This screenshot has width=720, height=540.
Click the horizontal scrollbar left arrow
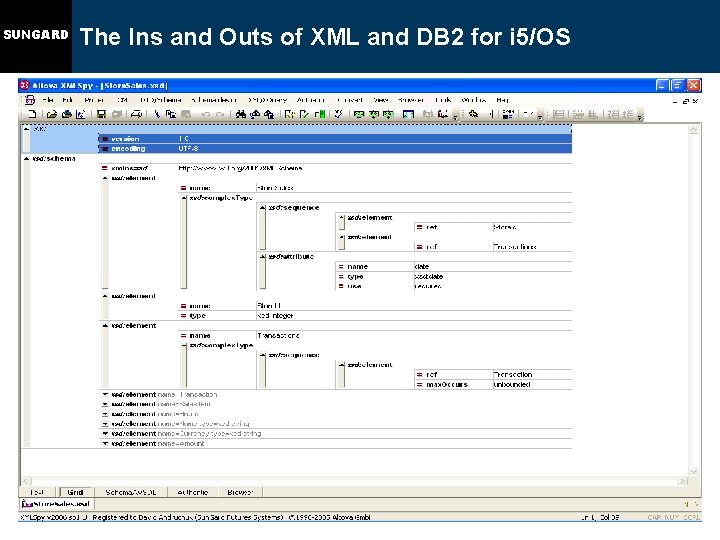(x=26, y=481)
